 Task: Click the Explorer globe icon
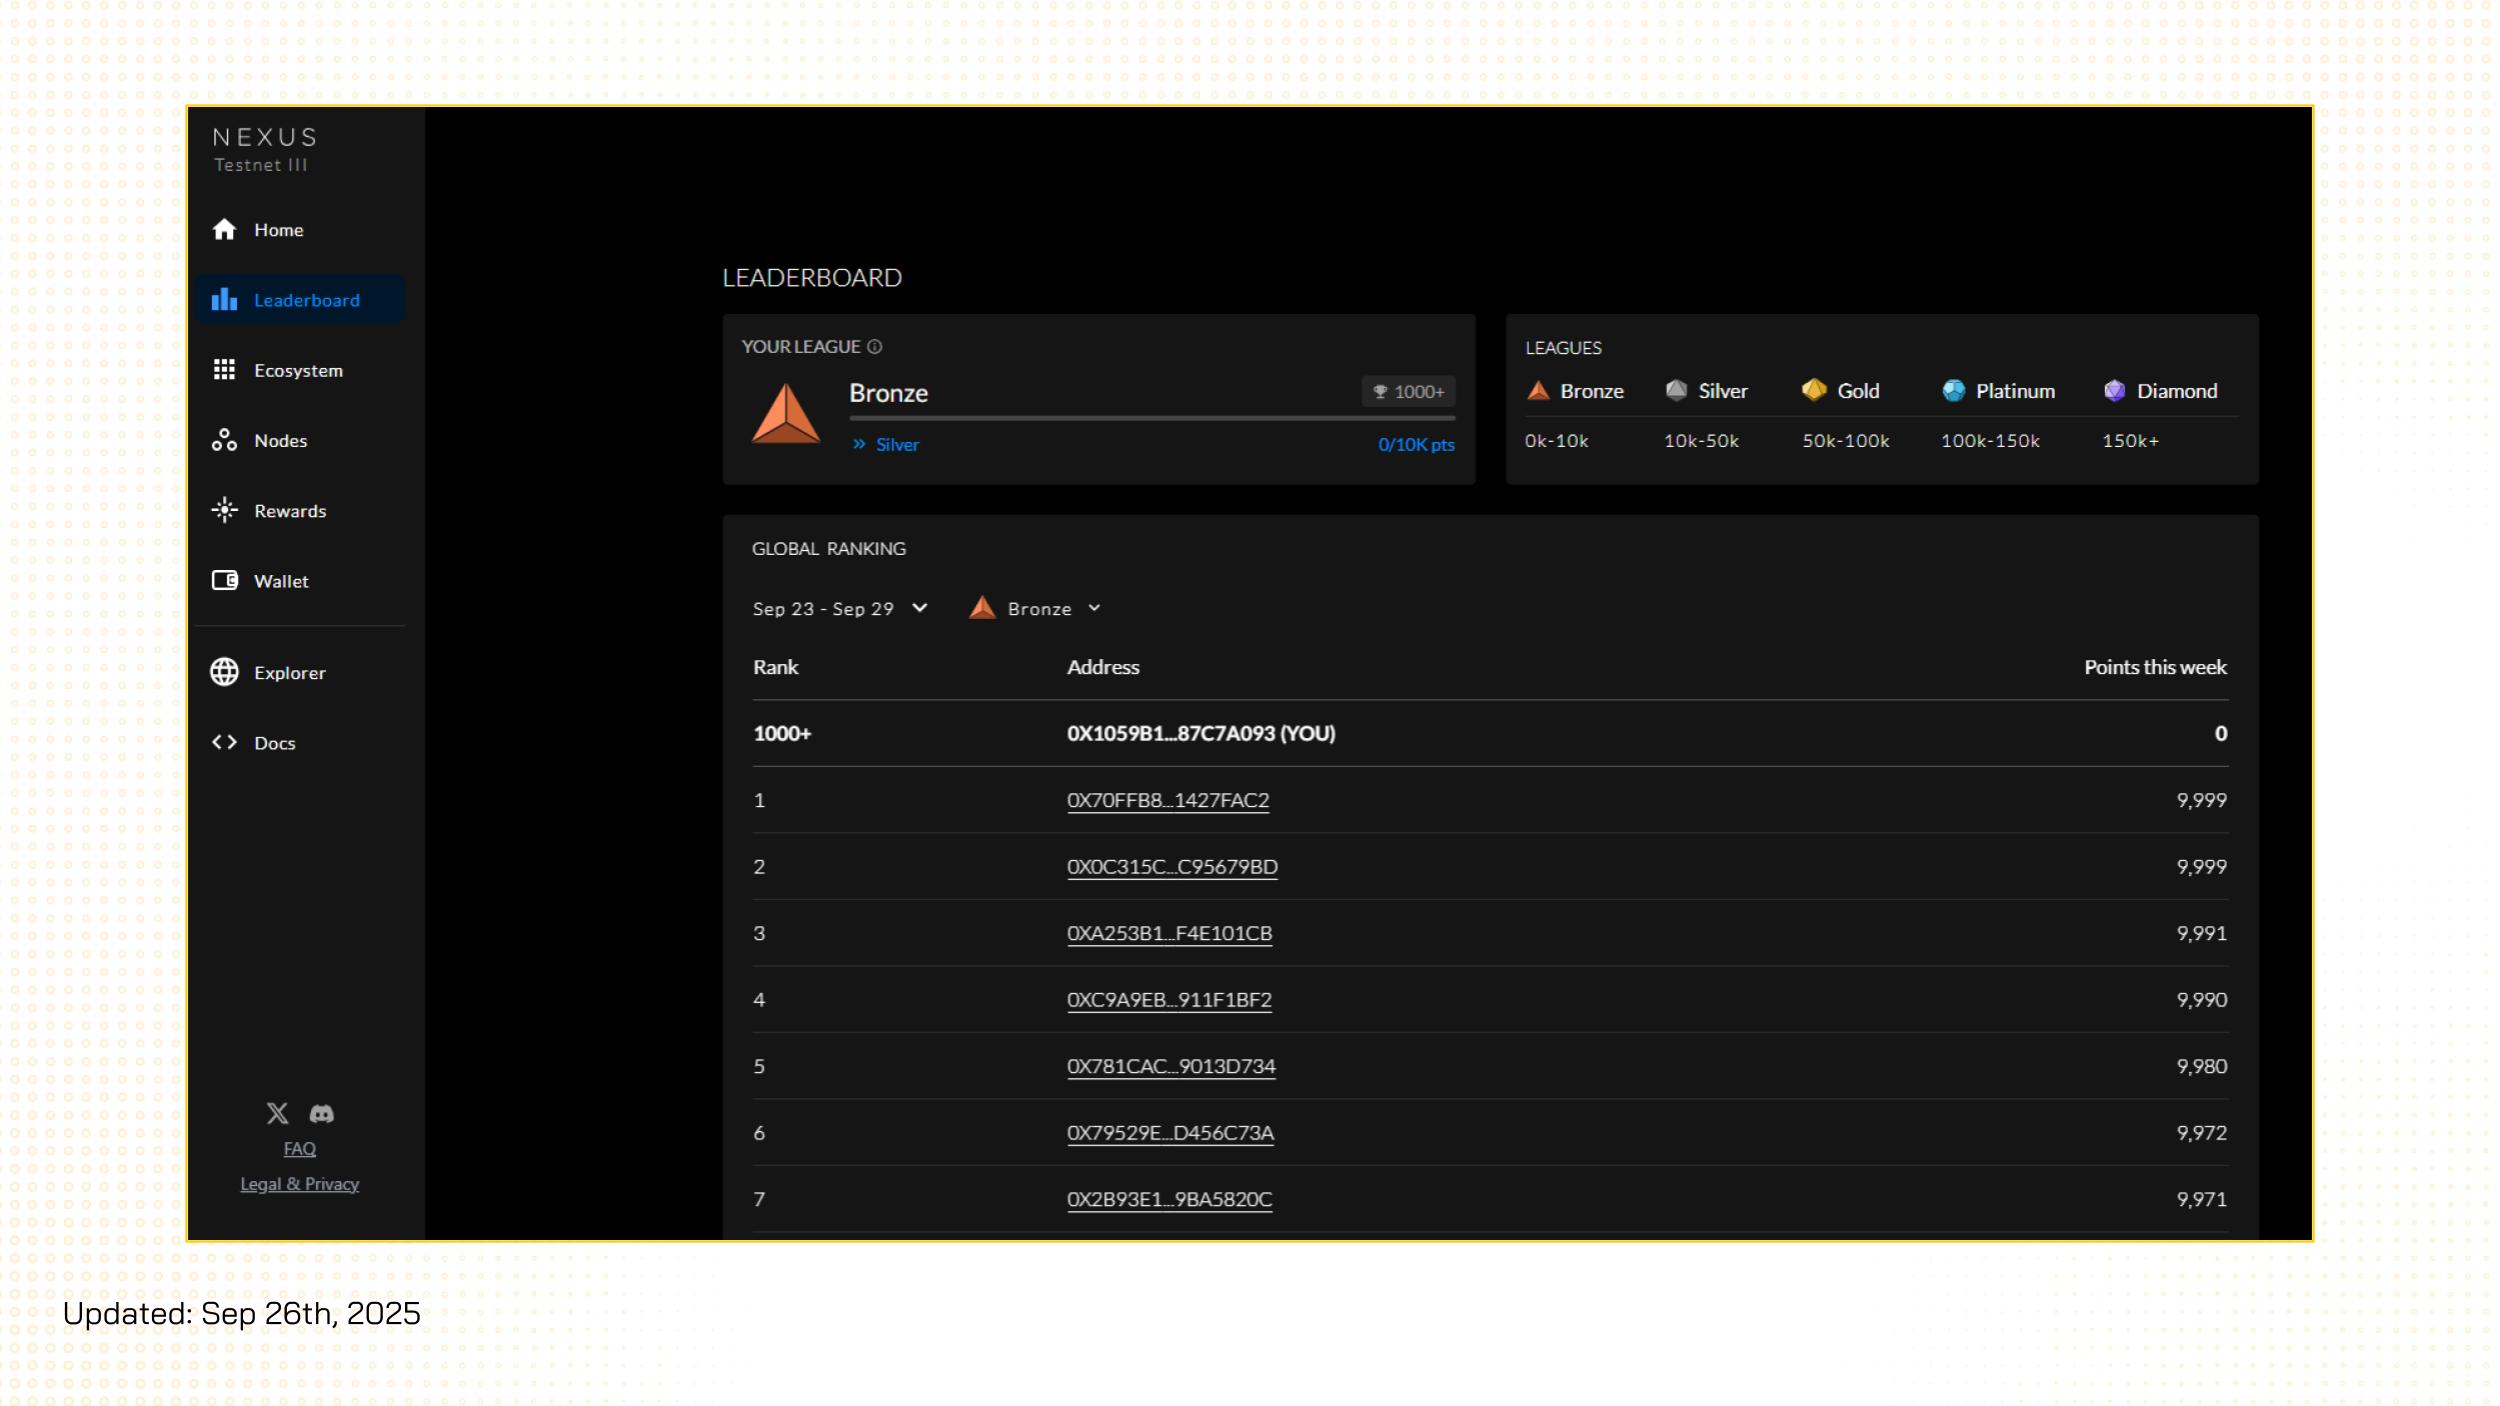[x=224, y=672]
